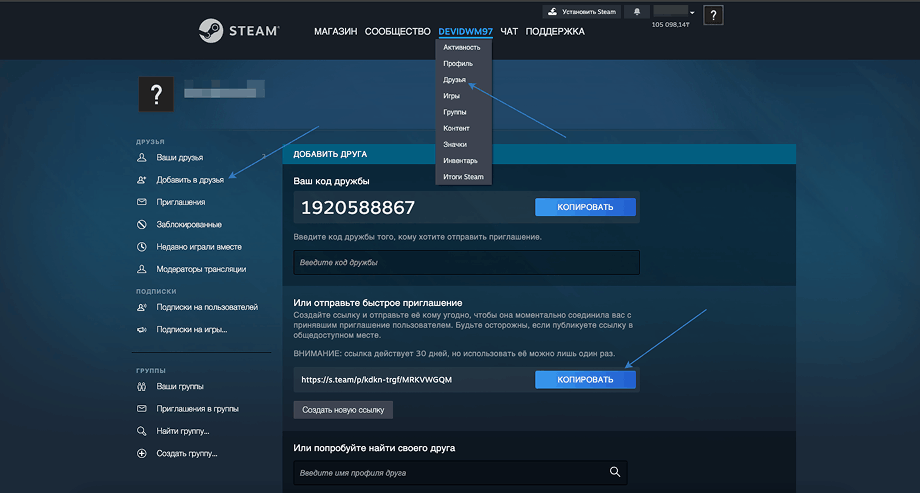Open Найти группу link
Screen dimensions: 920x493
183,431
